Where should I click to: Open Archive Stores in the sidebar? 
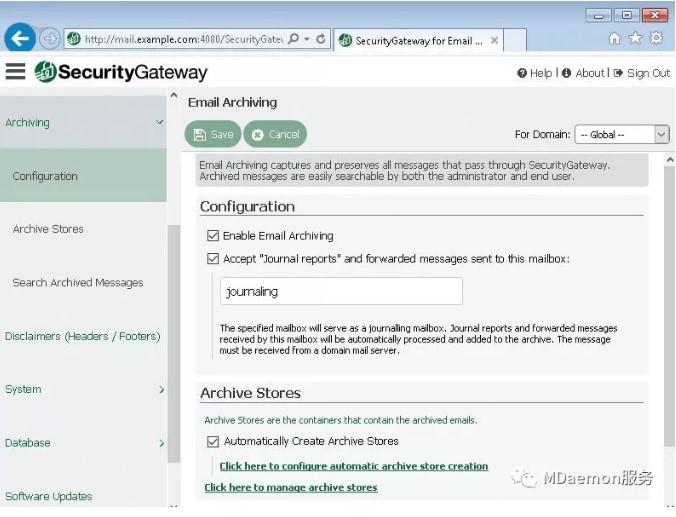(83, 229)
